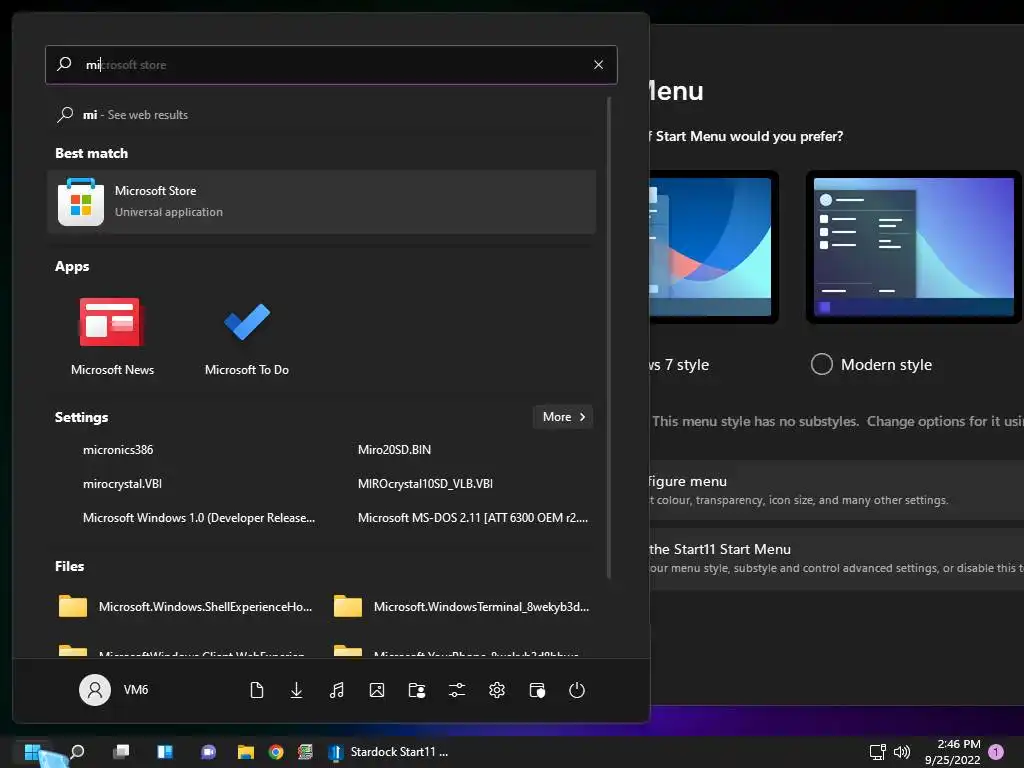Open Task View on the taskbar
This screenshot has height=768, width=1024.
click(x=121, y=752)
